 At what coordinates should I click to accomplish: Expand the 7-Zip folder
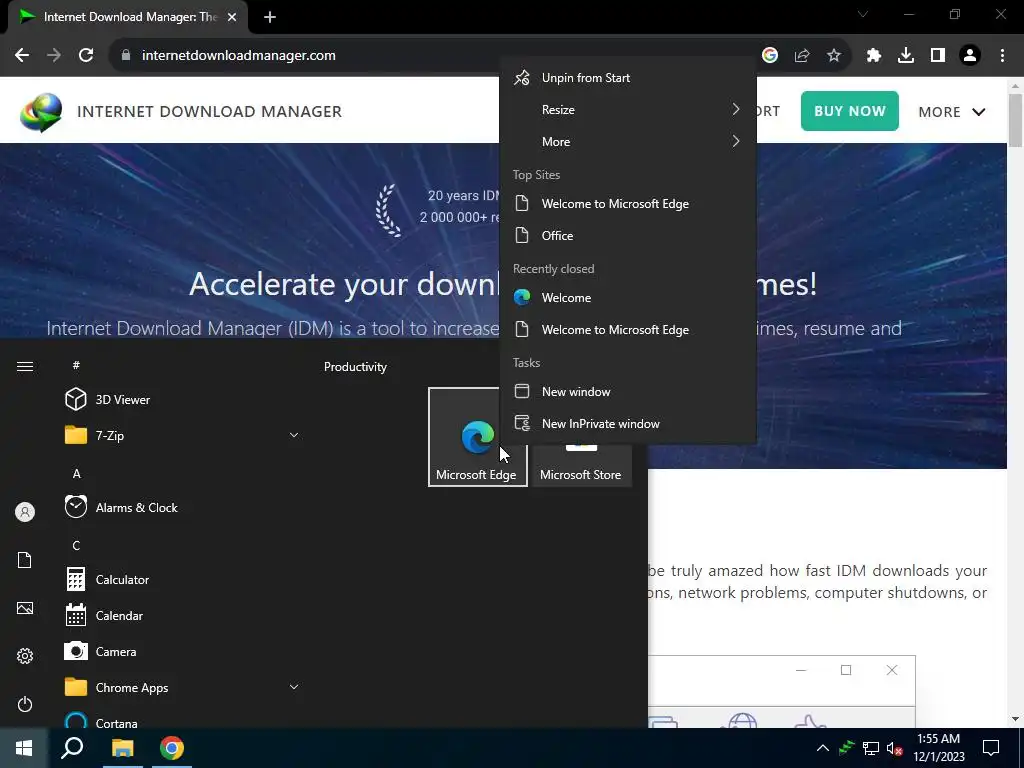(181, 436)
